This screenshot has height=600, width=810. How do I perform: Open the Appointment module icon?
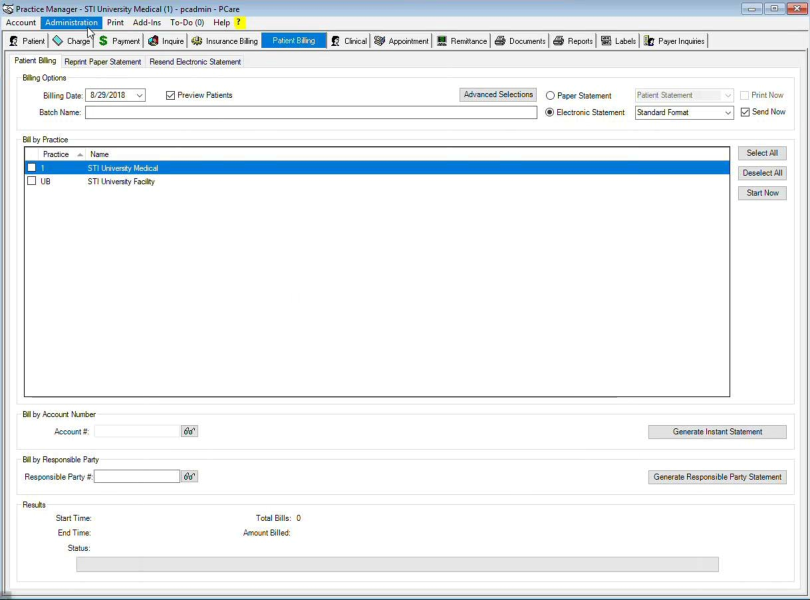380,41
